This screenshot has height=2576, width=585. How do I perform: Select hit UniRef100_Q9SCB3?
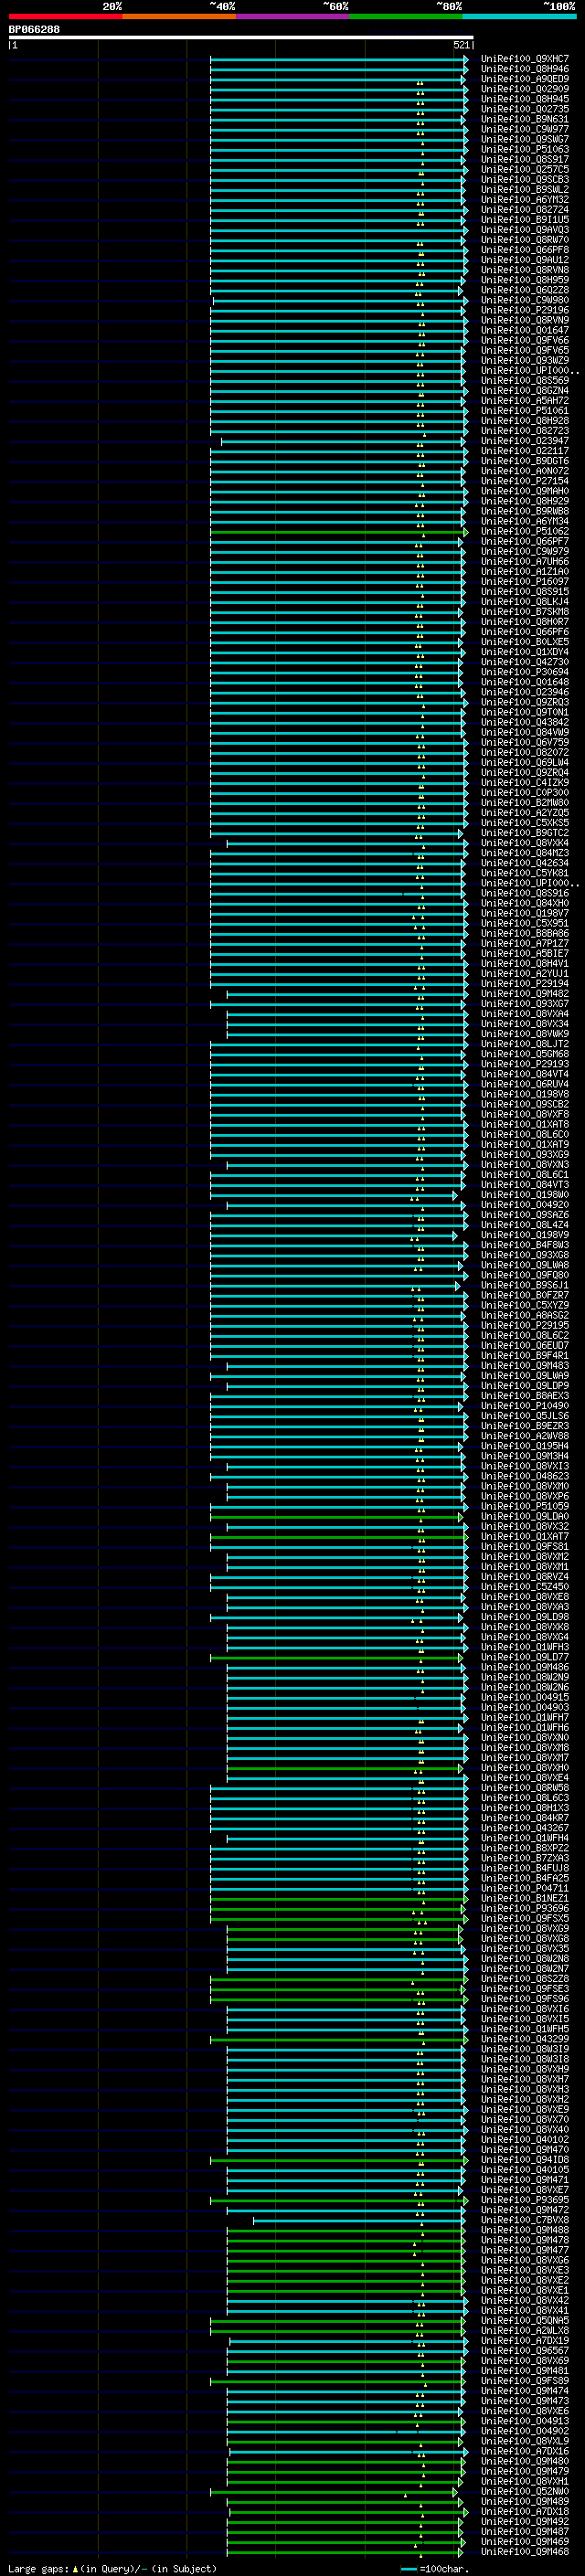coord(525,179)
